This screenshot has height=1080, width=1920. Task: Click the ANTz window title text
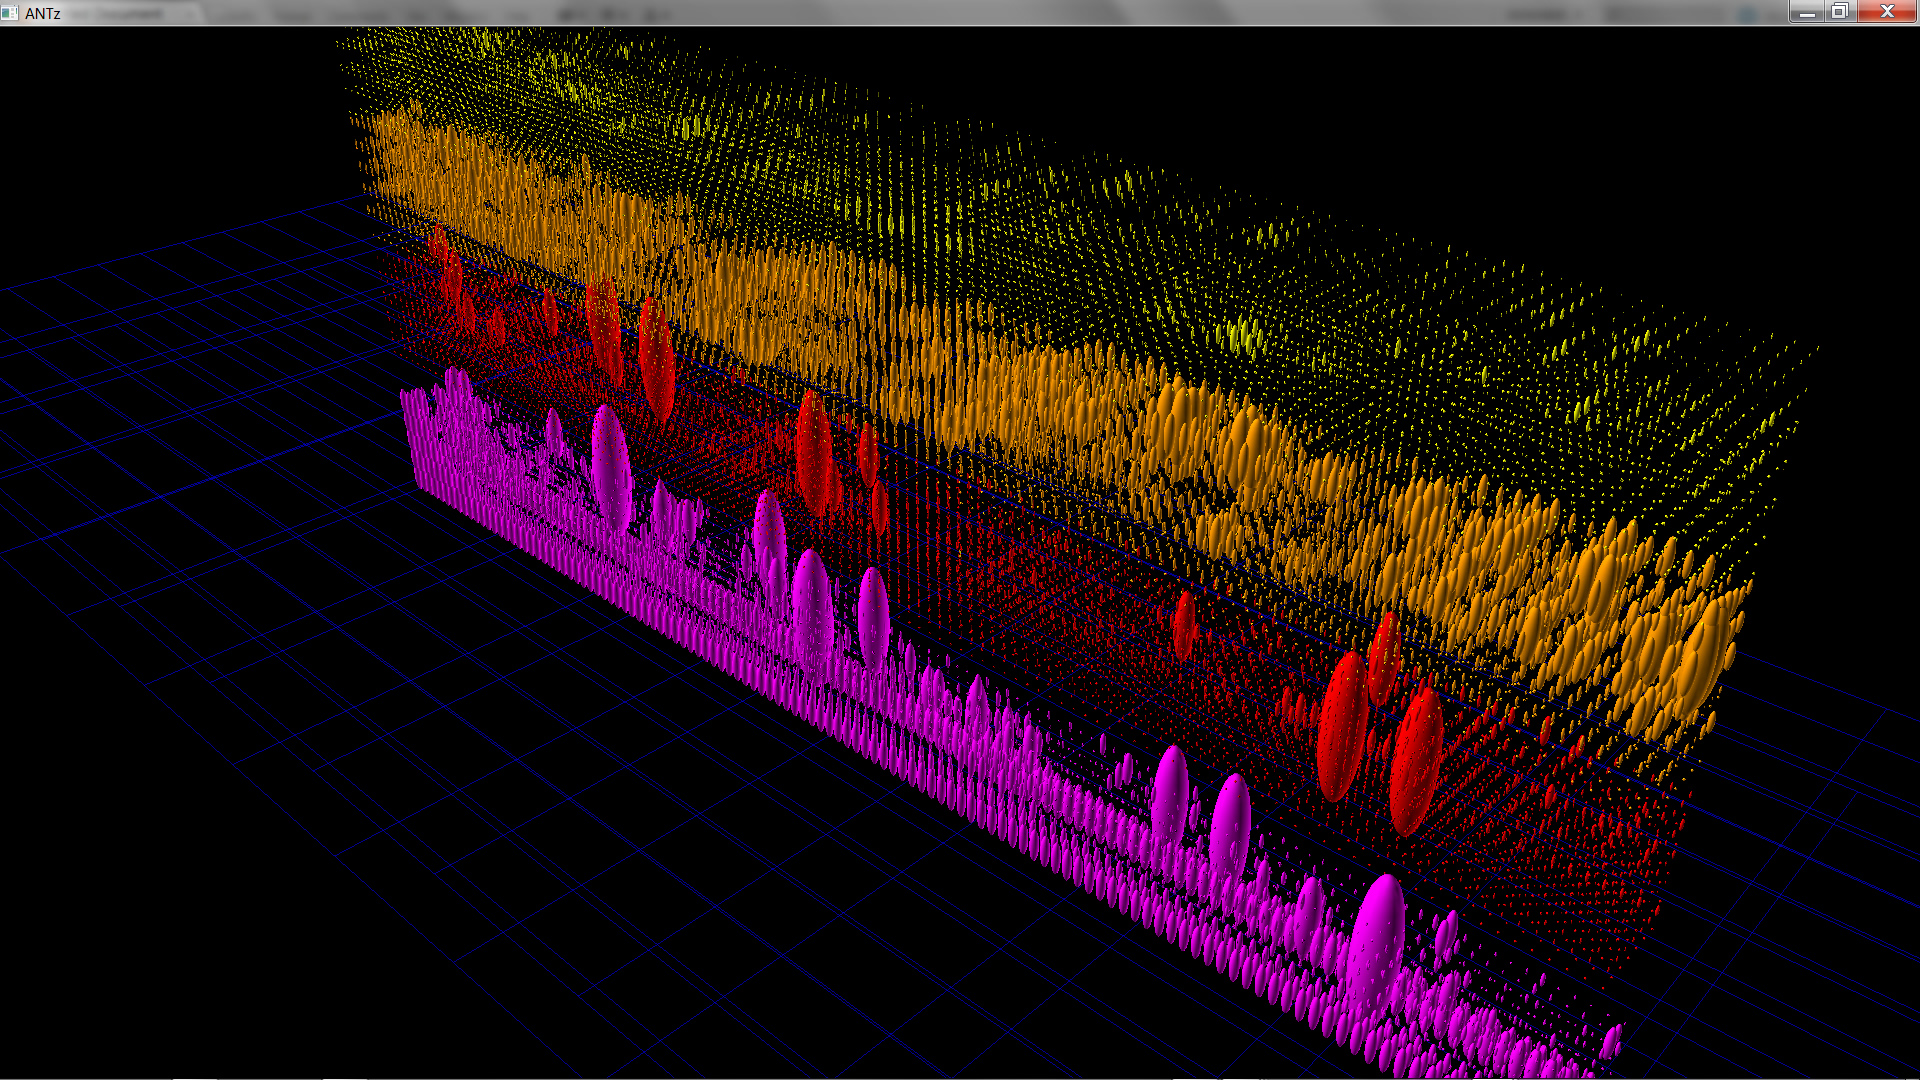pyautogui.click(x=43, y=13)
